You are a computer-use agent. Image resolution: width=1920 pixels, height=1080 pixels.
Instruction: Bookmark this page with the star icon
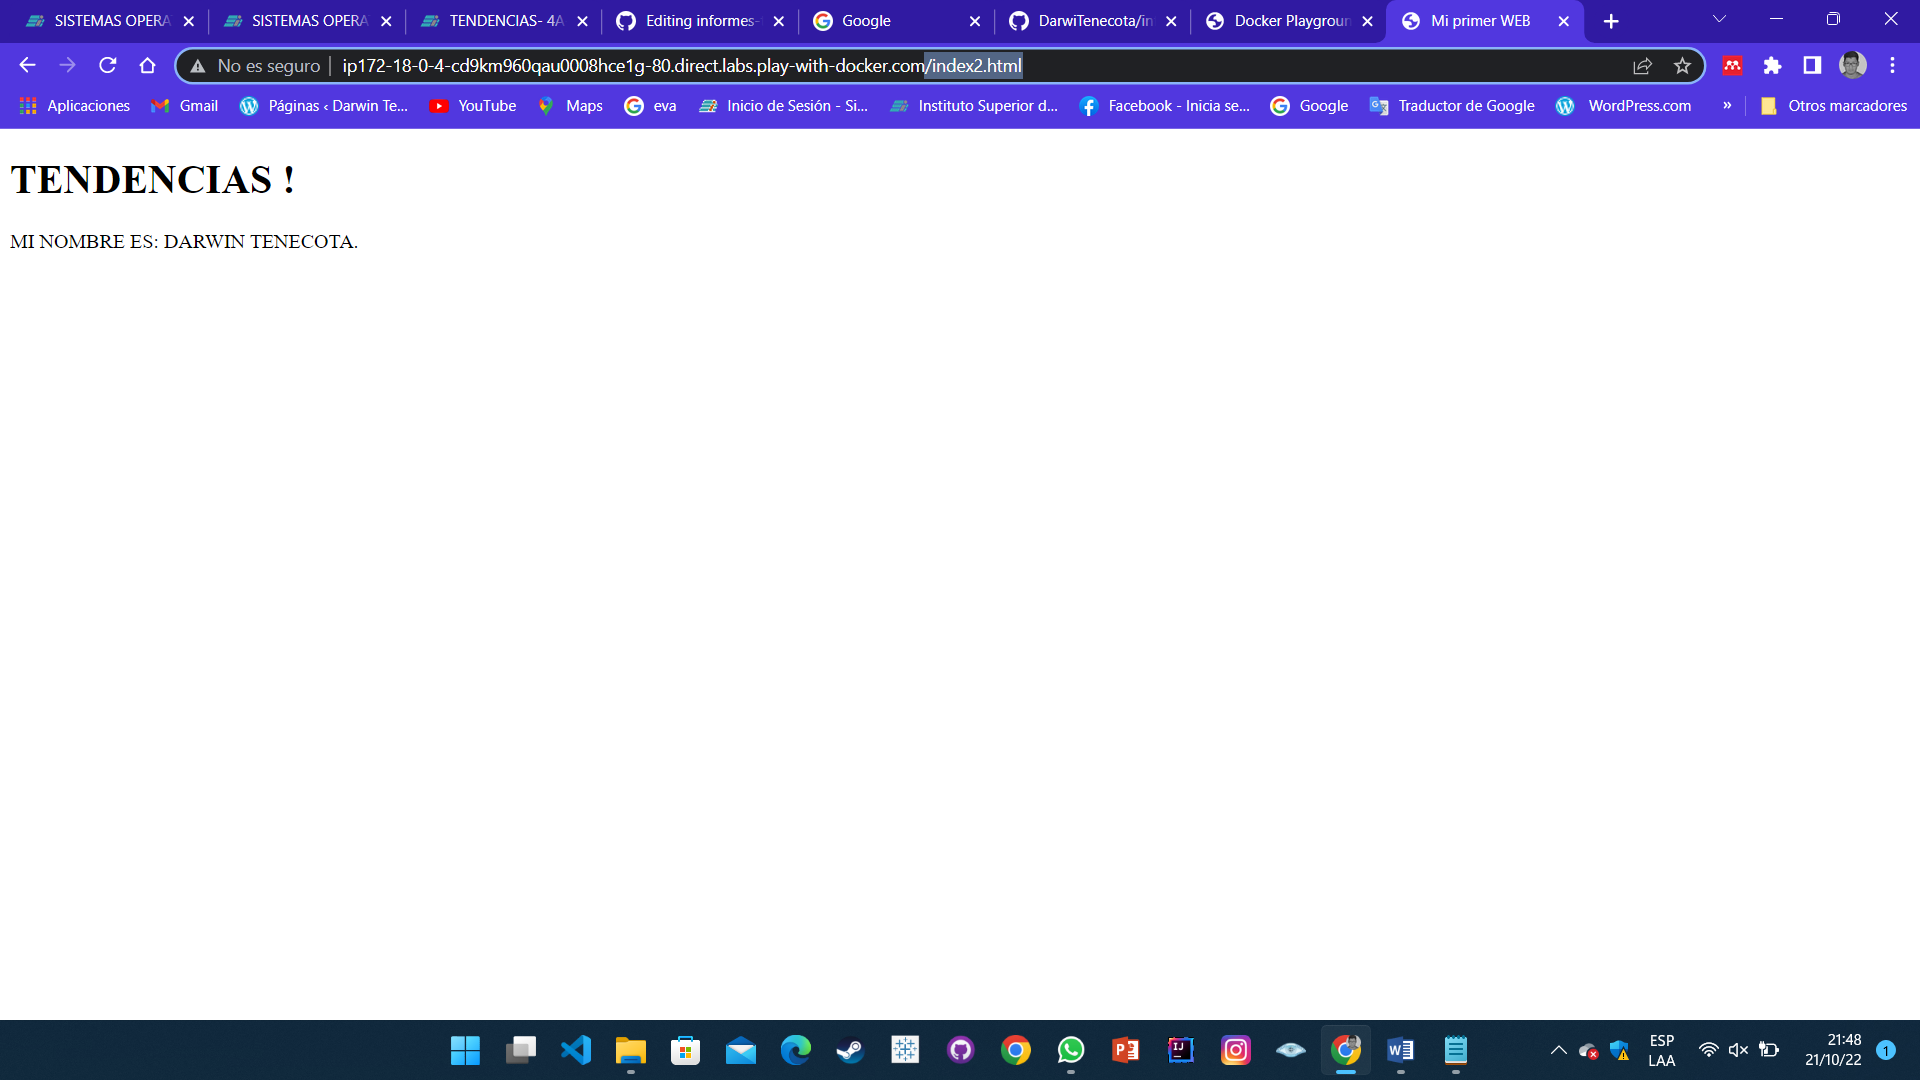(x=1683, y=65)
